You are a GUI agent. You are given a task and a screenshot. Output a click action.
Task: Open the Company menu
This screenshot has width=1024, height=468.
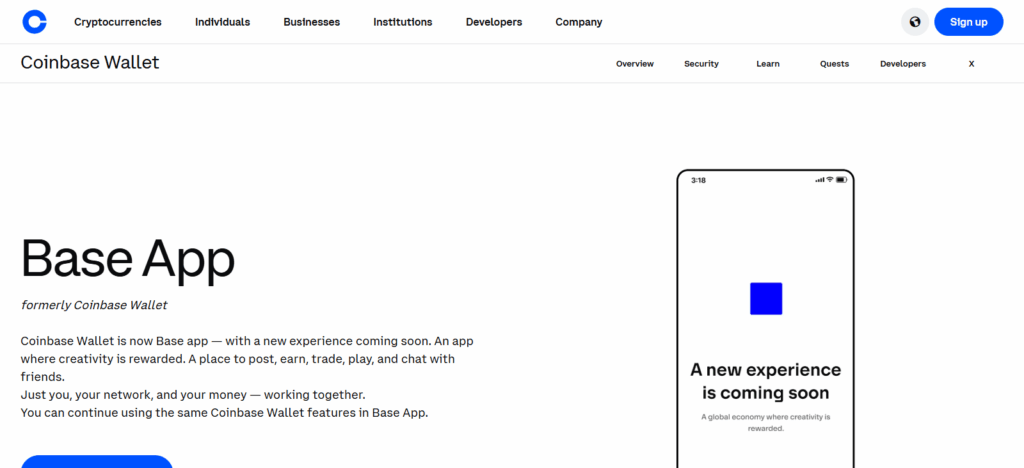pos(579,22)
